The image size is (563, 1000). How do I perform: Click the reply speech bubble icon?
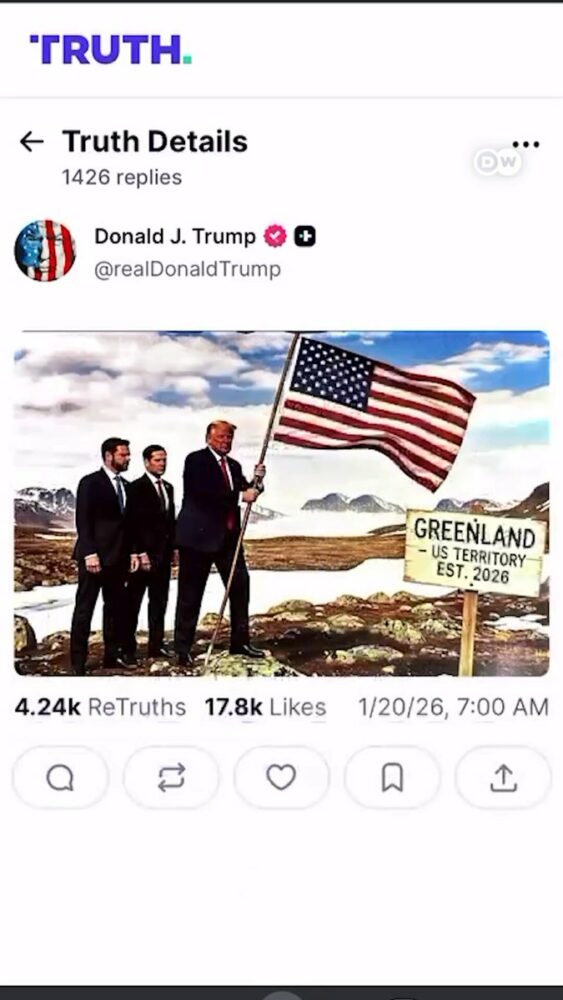(61, 777)
